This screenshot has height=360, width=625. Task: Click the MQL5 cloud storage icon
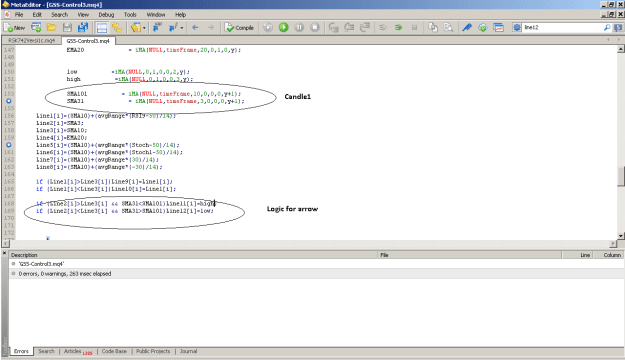click(x=483, y=28)
